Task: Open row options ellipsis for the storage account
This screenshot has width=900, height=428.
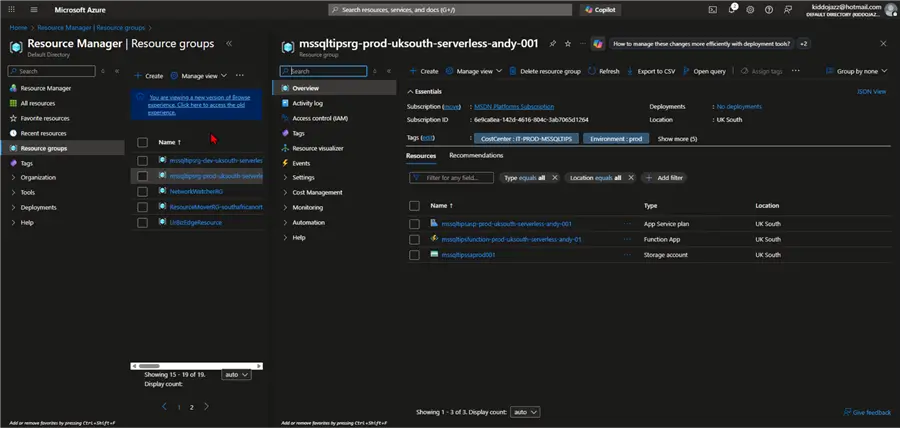Action: point(627,255)
